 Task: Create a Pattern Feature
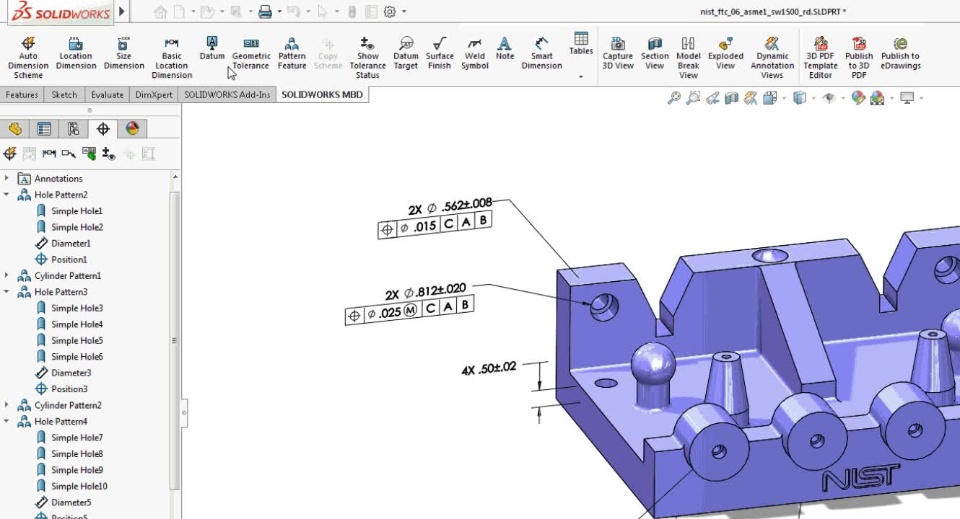[x=292, y=53]
